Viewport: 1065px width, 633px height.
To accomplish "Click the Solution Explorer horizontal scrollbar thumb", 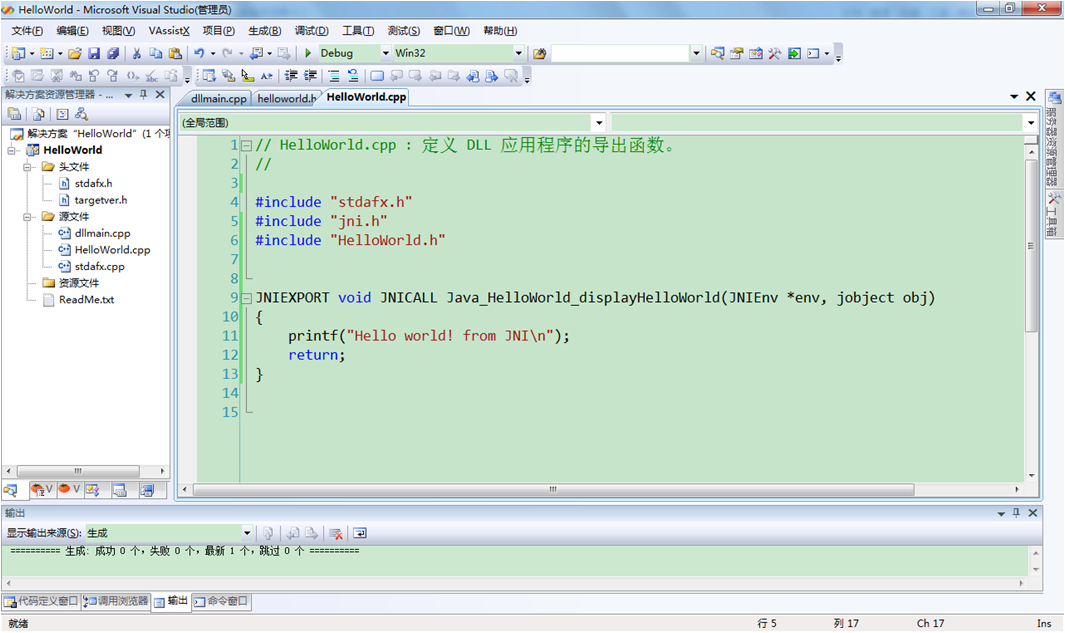I will (78, 471).
